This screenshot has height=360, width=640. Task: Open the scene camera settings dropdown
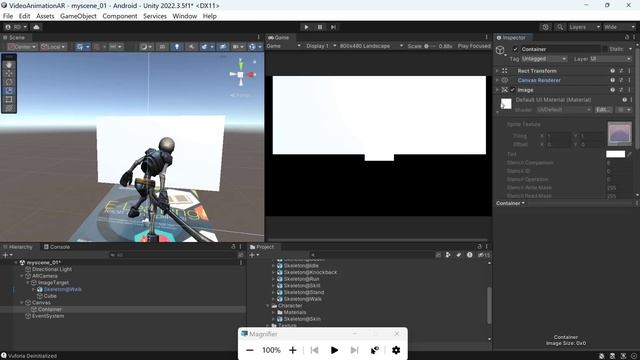(x=238, y=47)
